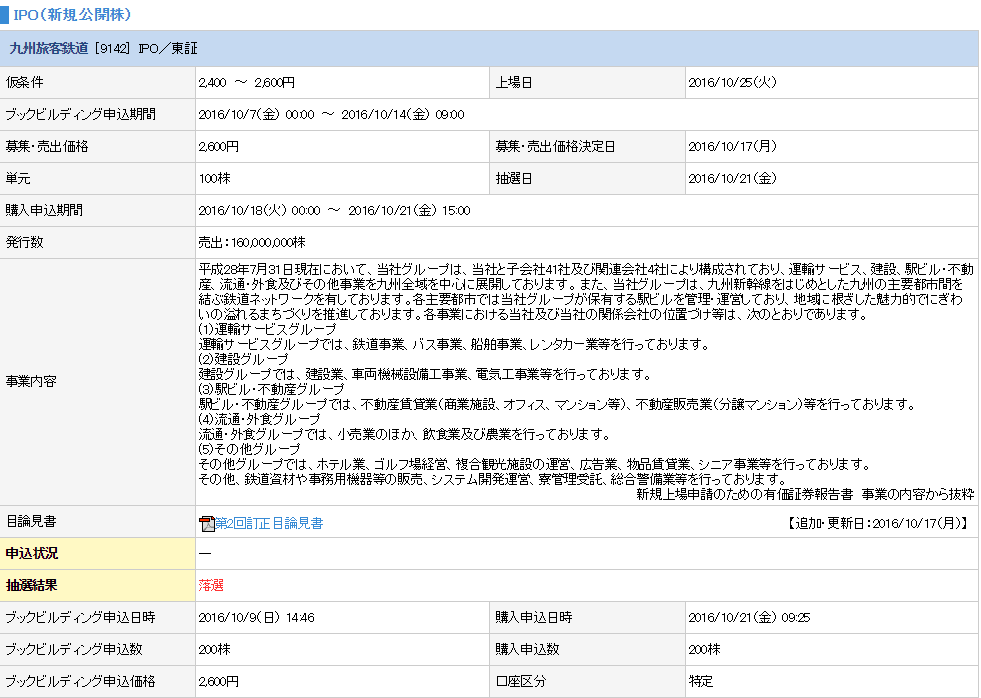Image resolution: width=981 pixels, height=698 pixels.
Task: Click the 抽選結果 label
Action: (x=31, y=585)
